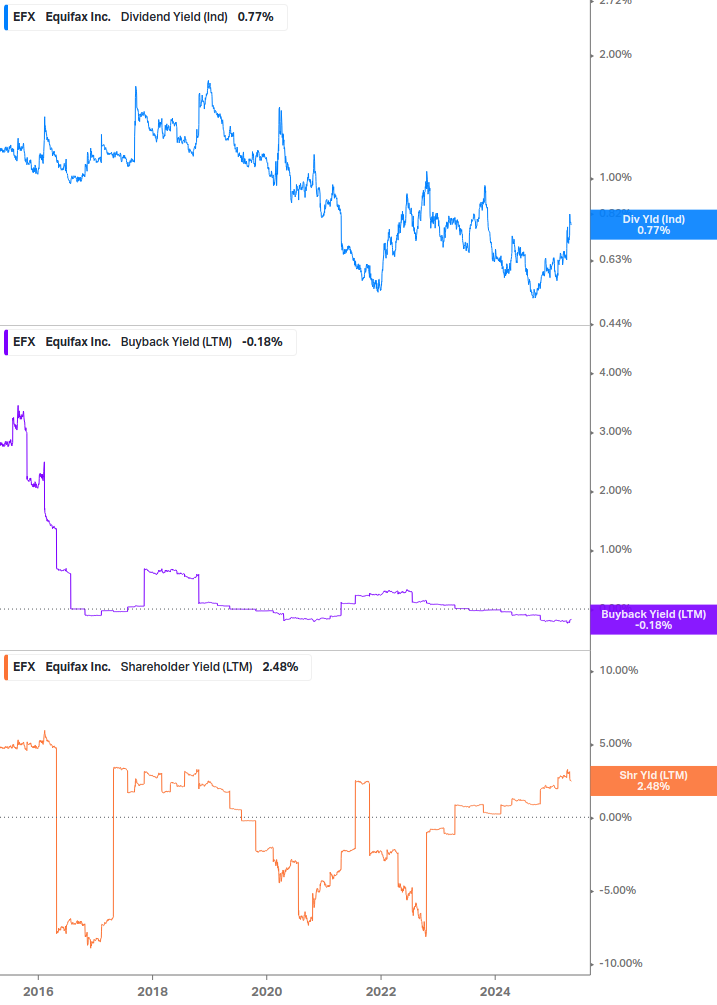Click the Shareholder Yield (LTM) legend label
The height and width of the screenshot is (1005, 717).
pos(186,667)
